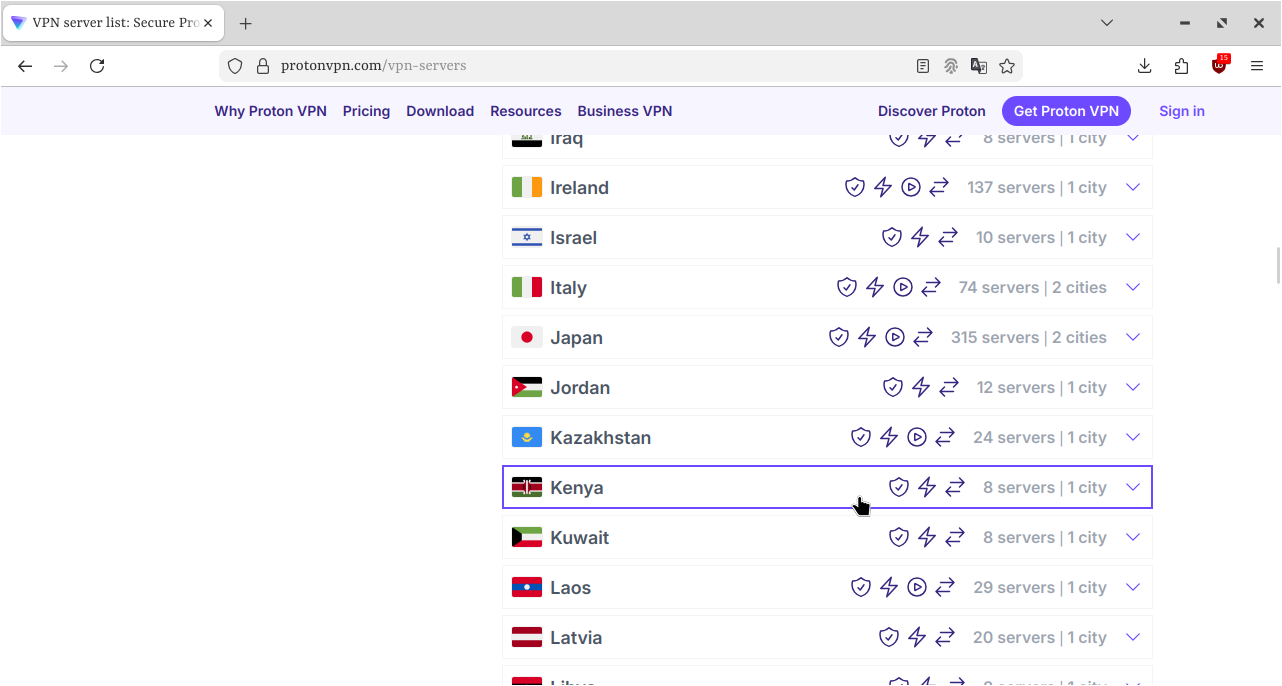Image resolution: width=1282 pixels, height=686 pixels.
Task: Click the '24 servers | 1 city' text
Action: tap(1040, 437)
